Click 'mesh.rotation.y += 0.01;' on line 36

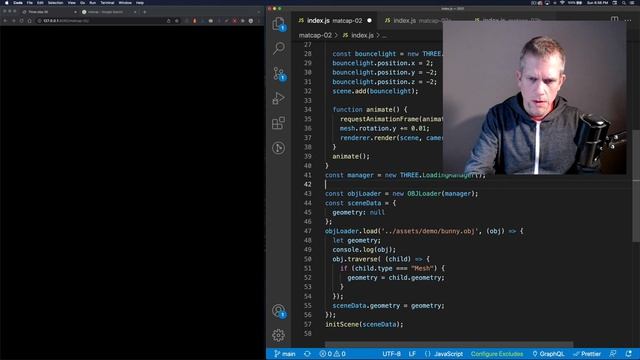click(x=384, y=128)
